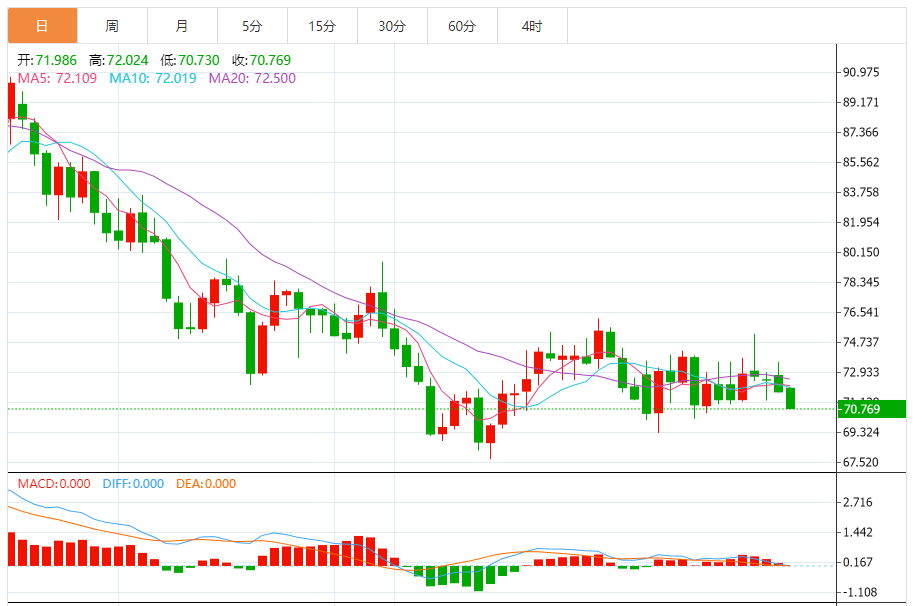Click the 87.366 price axis label

tap(861, 132)
